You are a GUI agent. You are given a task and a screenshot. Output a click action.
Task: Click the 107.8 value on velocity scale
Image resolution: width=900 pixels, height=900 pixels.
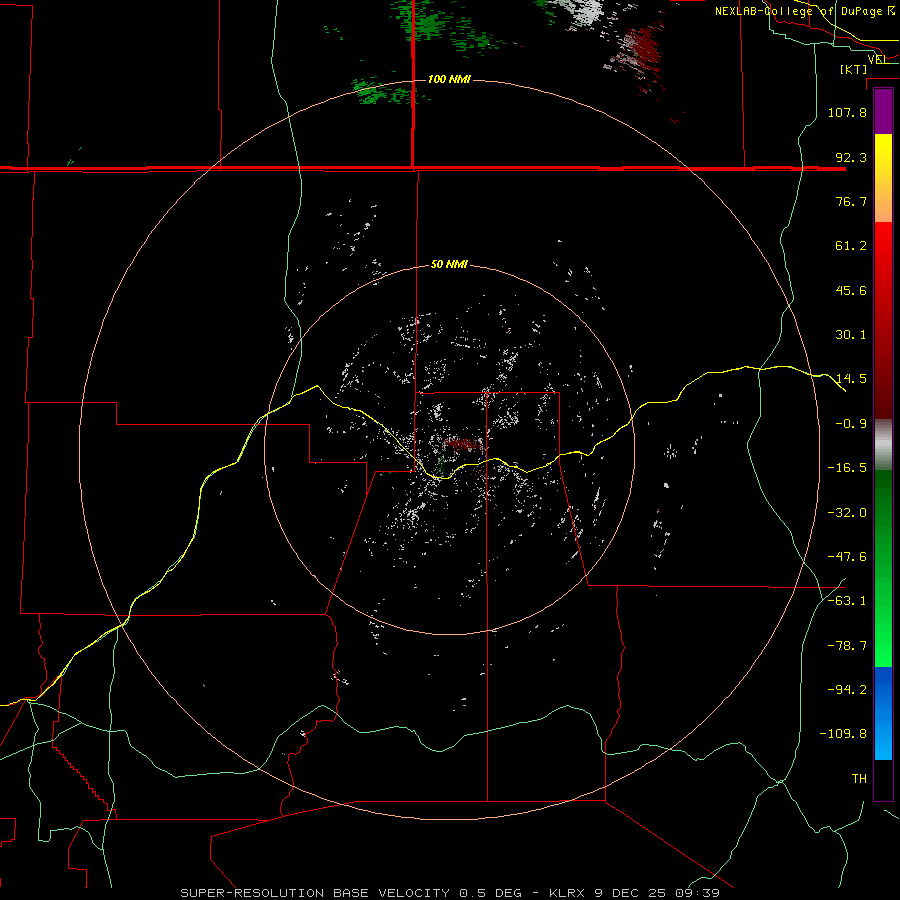tap(847, 112)
